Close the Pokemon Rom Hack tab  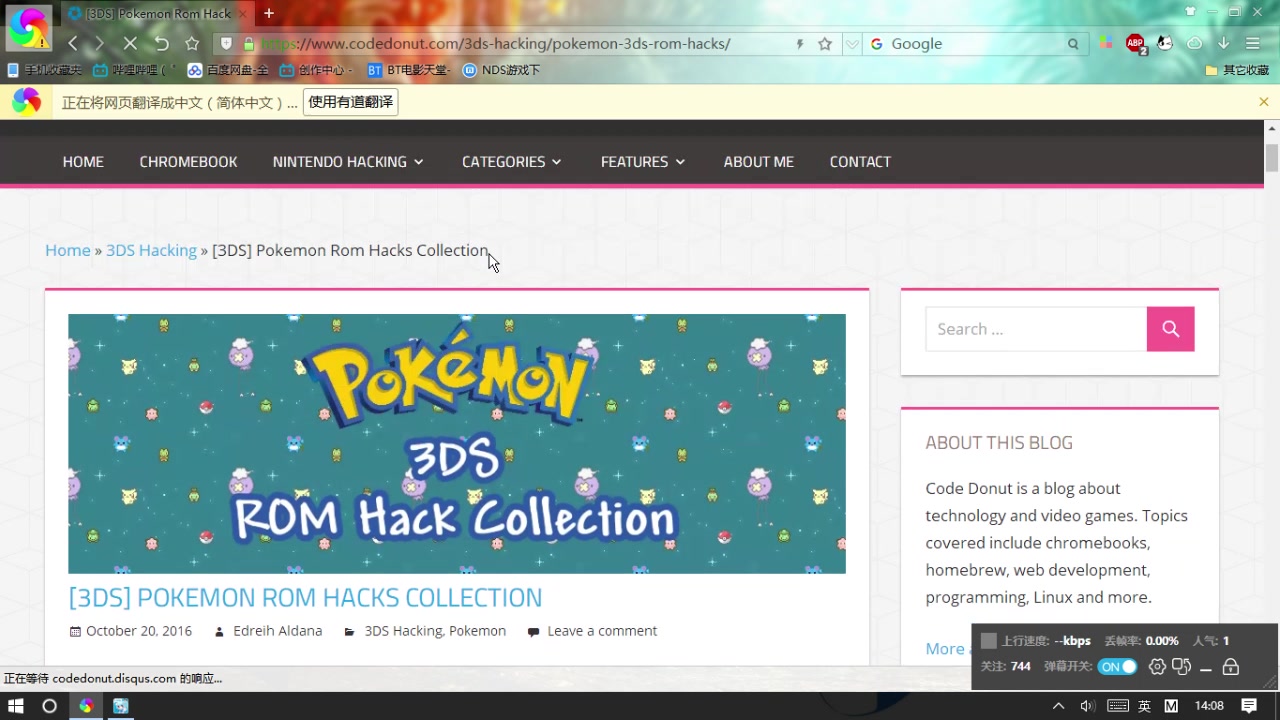tap(243, 14)
